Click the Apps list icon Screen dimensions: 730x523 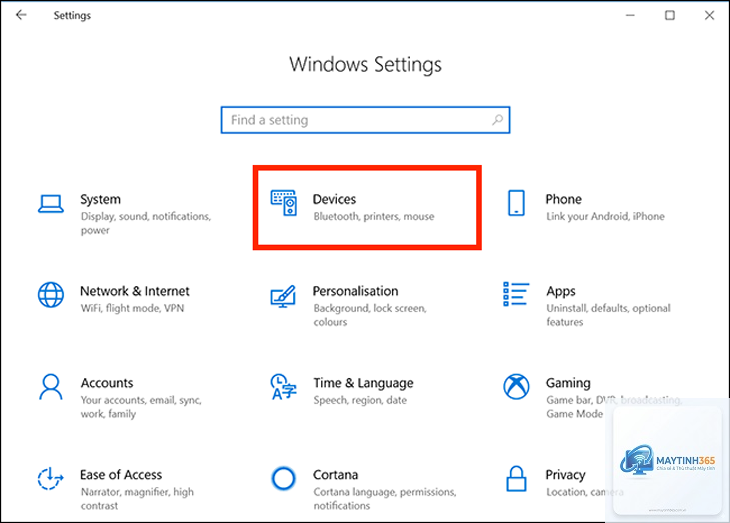tap(516, 294)
